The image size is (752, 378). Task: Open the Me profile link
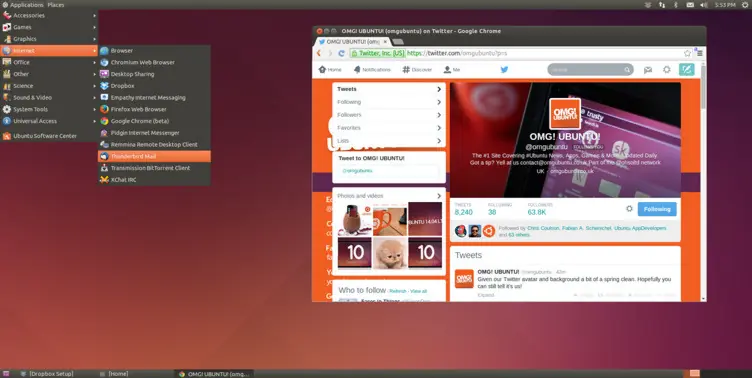pyautogui.click(x=452, y=70)
